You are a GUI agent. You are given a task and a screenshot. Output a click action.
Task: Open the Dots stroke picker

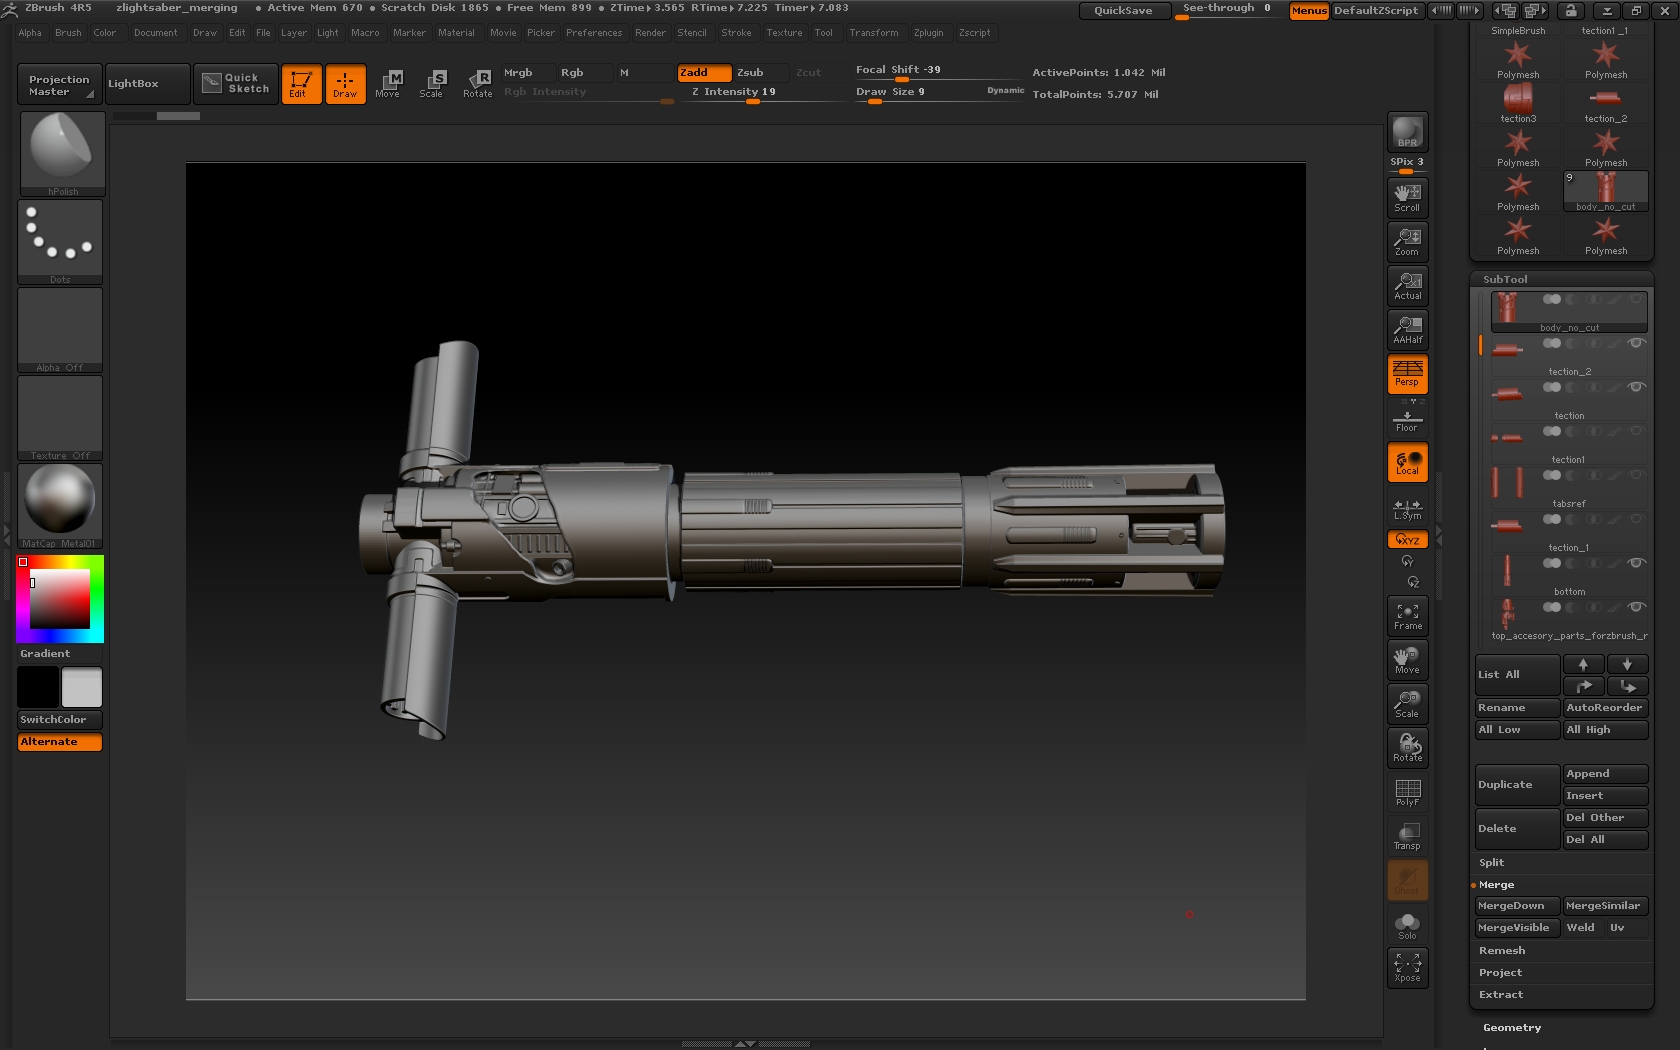coord(60,242)
